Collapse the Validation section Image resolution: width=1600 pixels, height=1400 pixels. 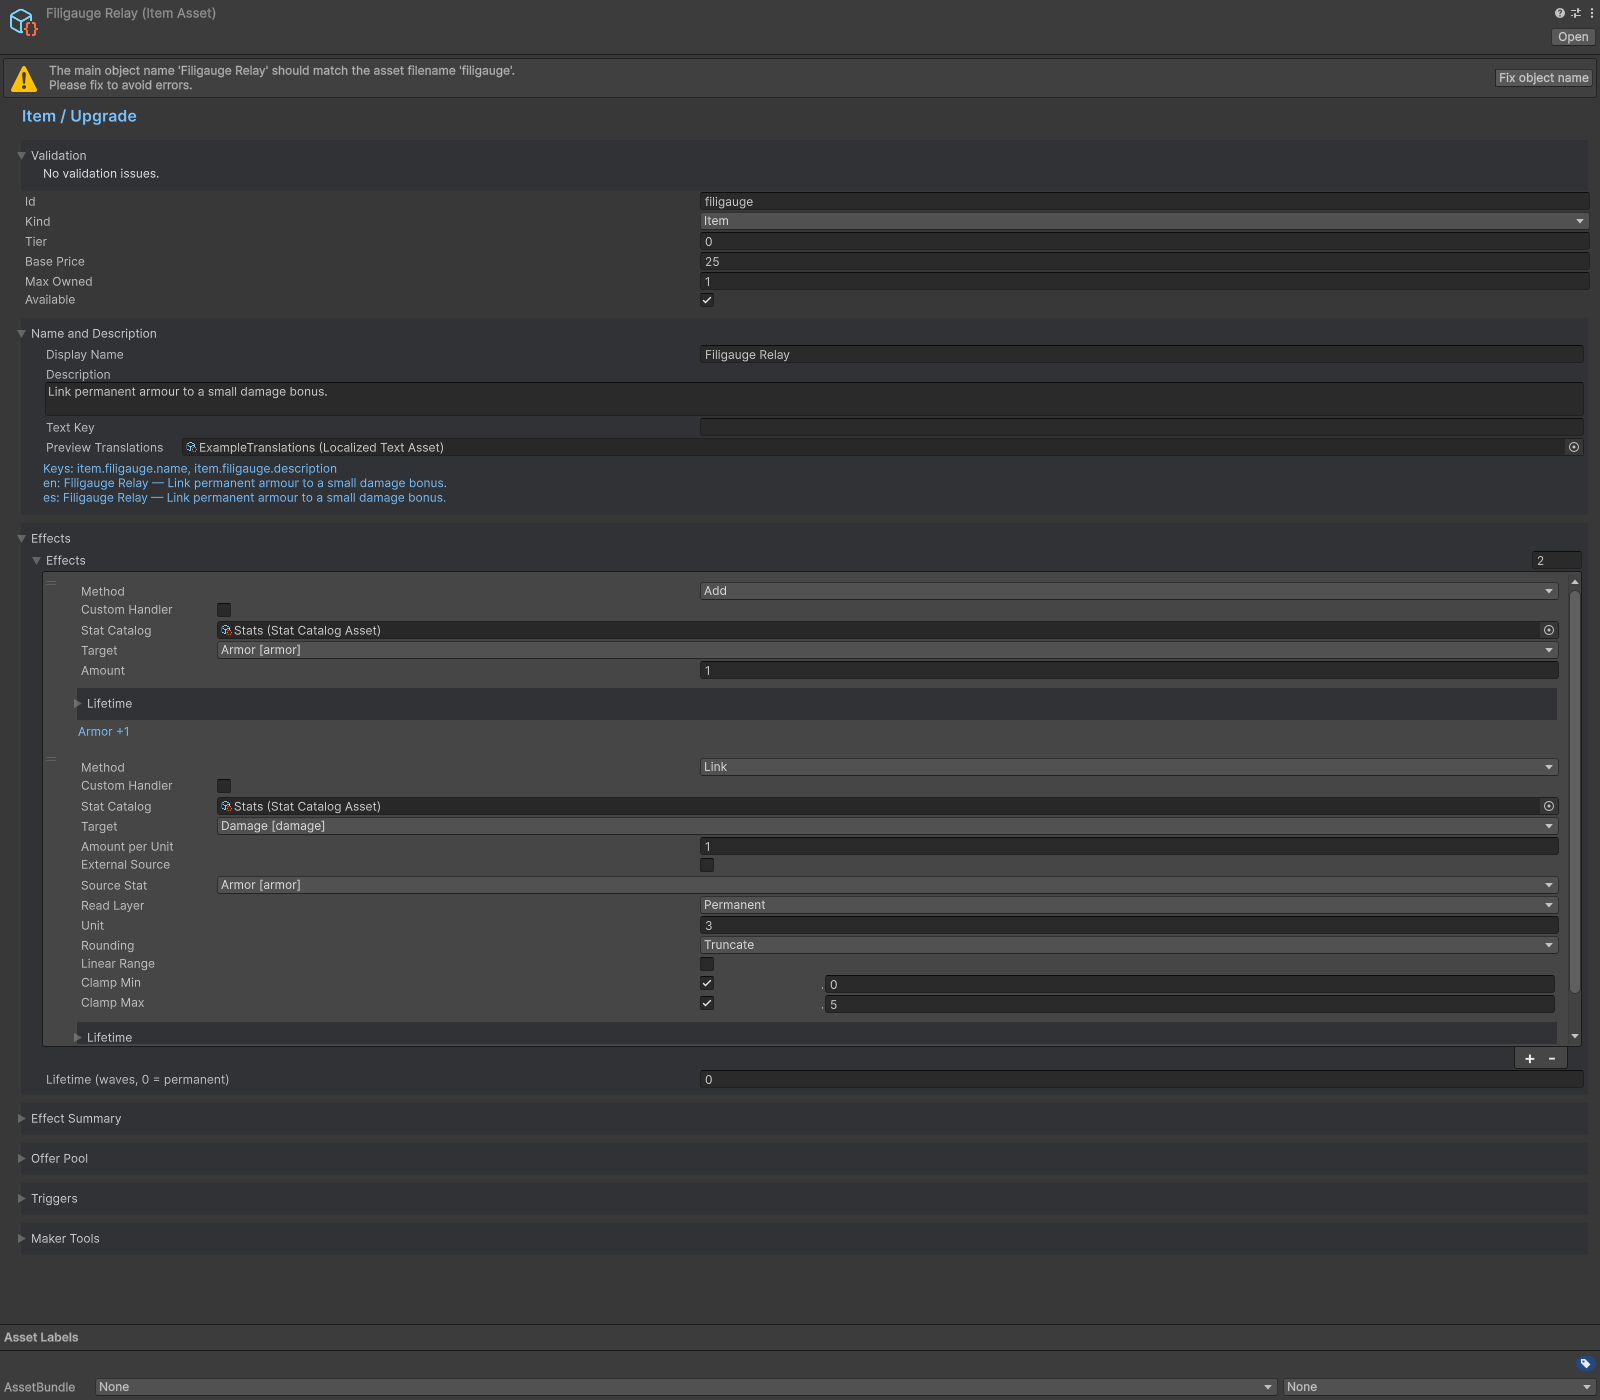pos(21,156)
